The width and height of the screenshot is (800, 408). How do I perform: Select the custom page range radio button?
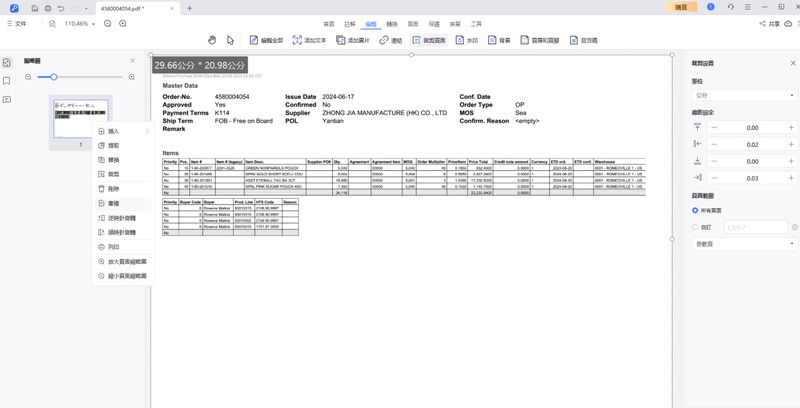(695, 227)
